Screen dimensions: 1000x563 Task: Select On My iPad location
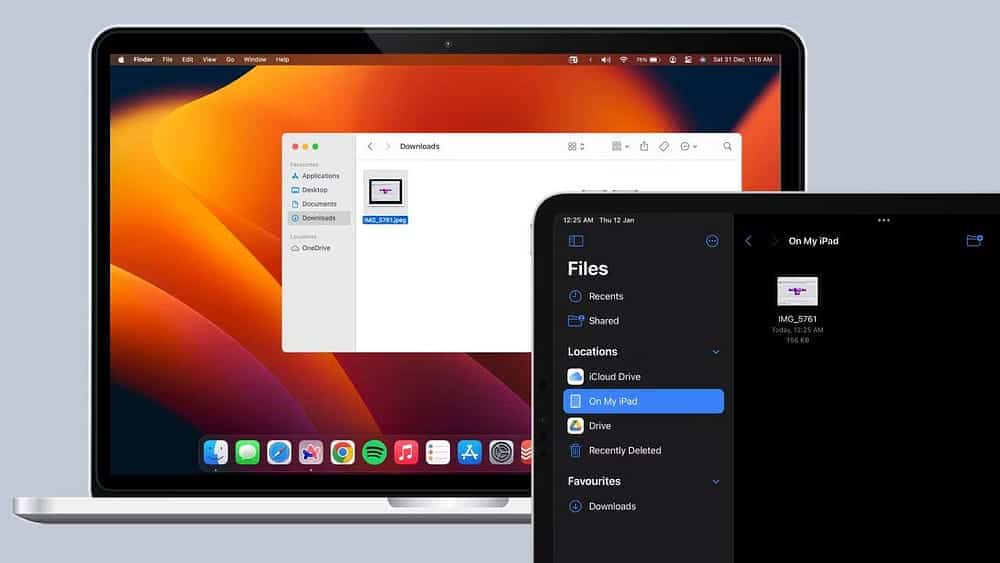point(643,401)
